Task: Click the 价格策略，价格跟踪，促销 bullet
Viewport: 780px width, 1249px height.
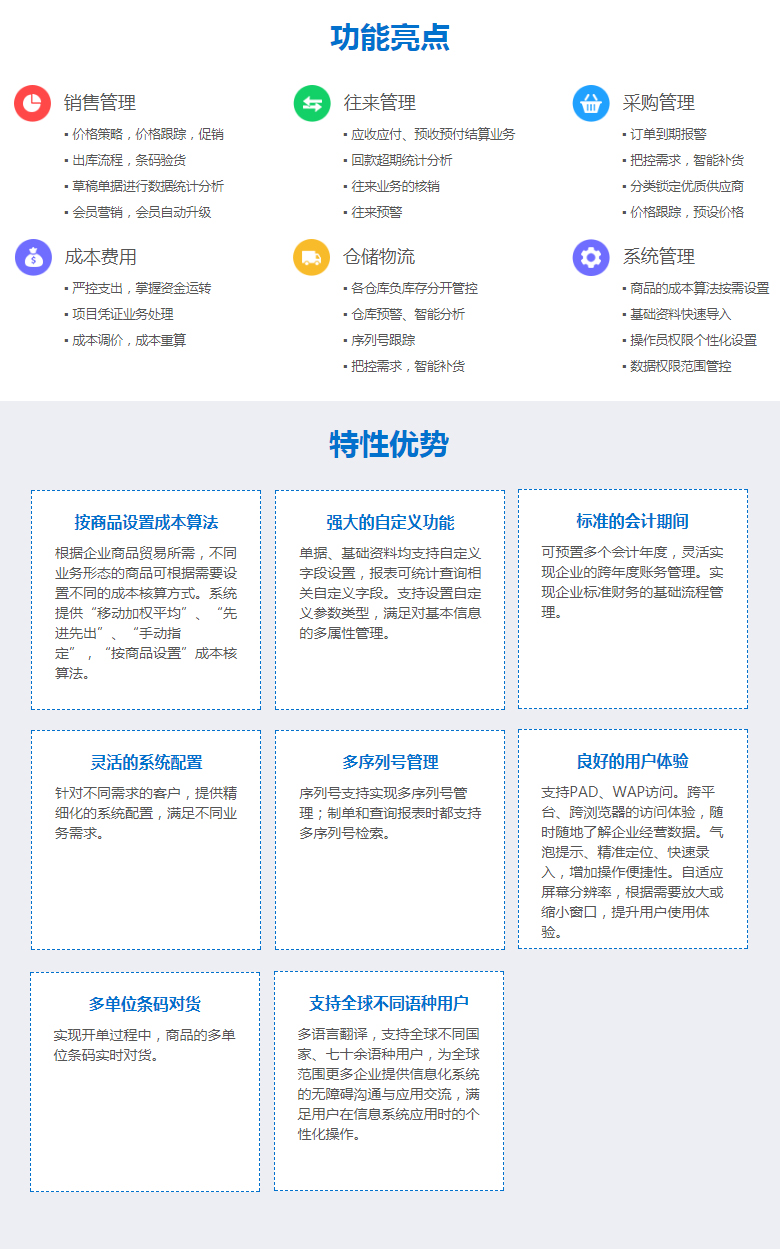Action: (148, 134)
